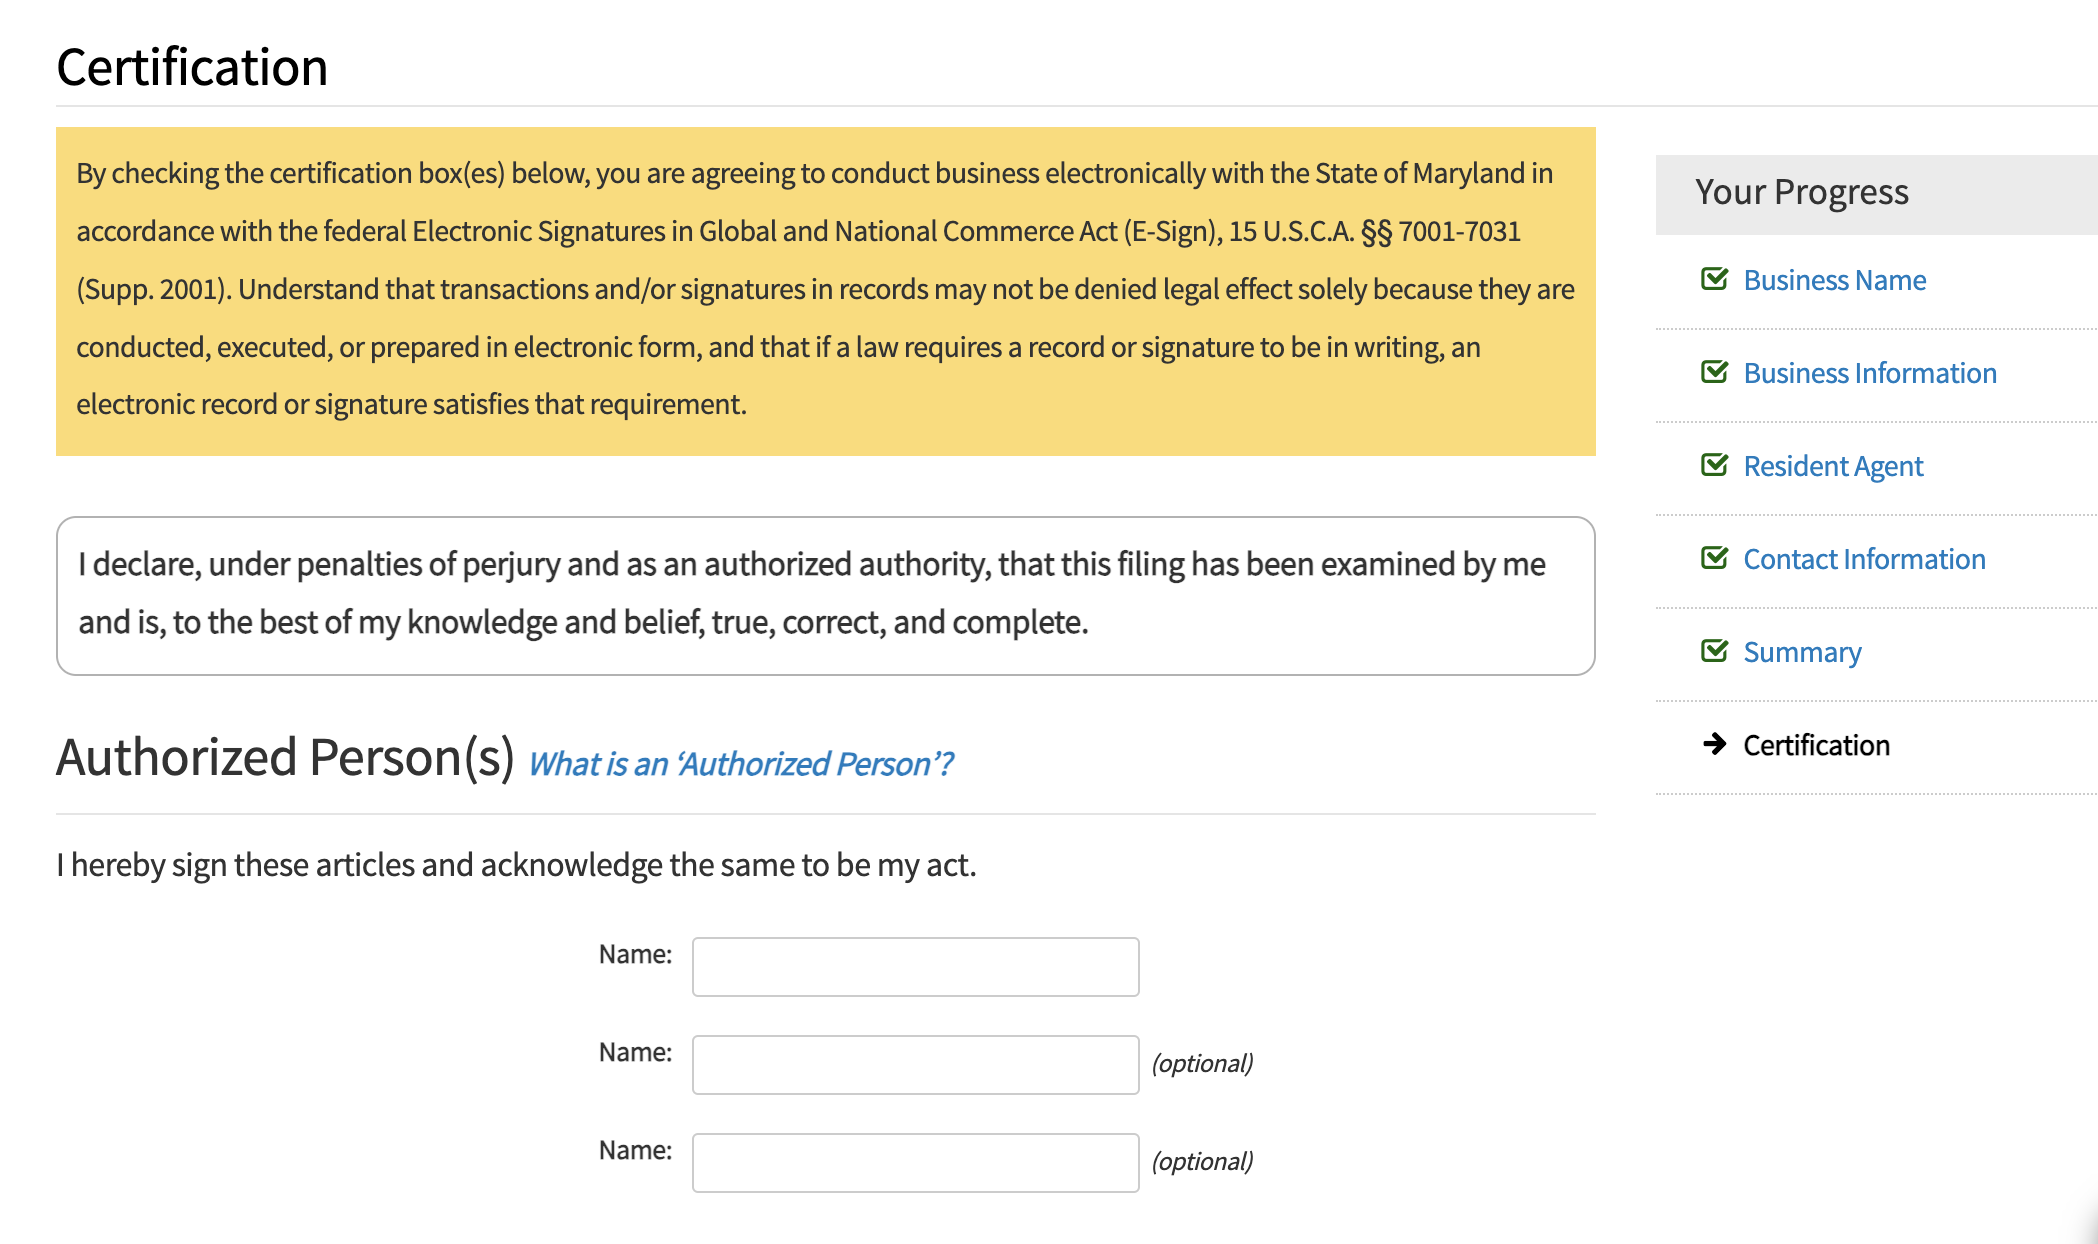Open the Business Name progress link
Image resolution: width=2098 pixels, height=1244 pixels.
(1834, 280)
